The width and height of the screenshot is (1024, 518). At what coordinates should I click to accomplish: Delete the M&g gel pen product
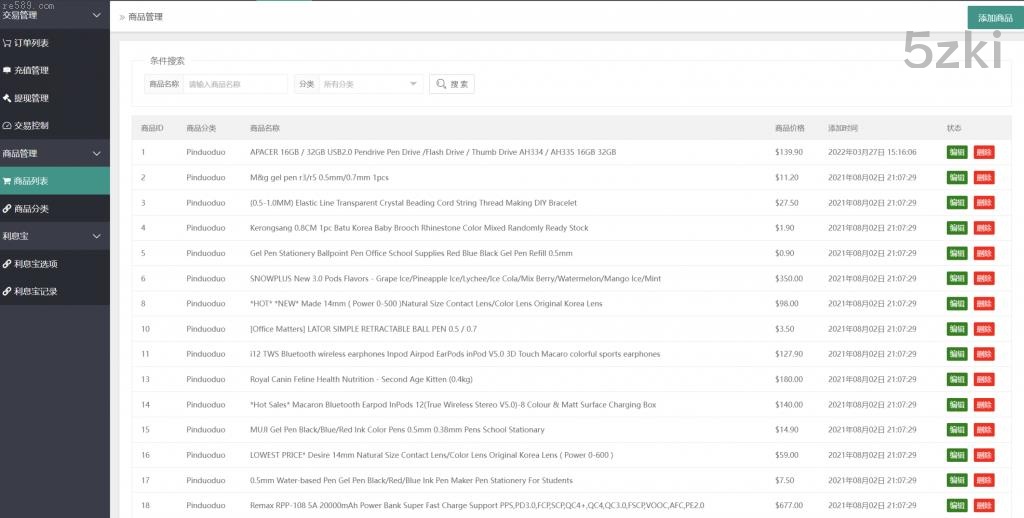coord(984,177)
